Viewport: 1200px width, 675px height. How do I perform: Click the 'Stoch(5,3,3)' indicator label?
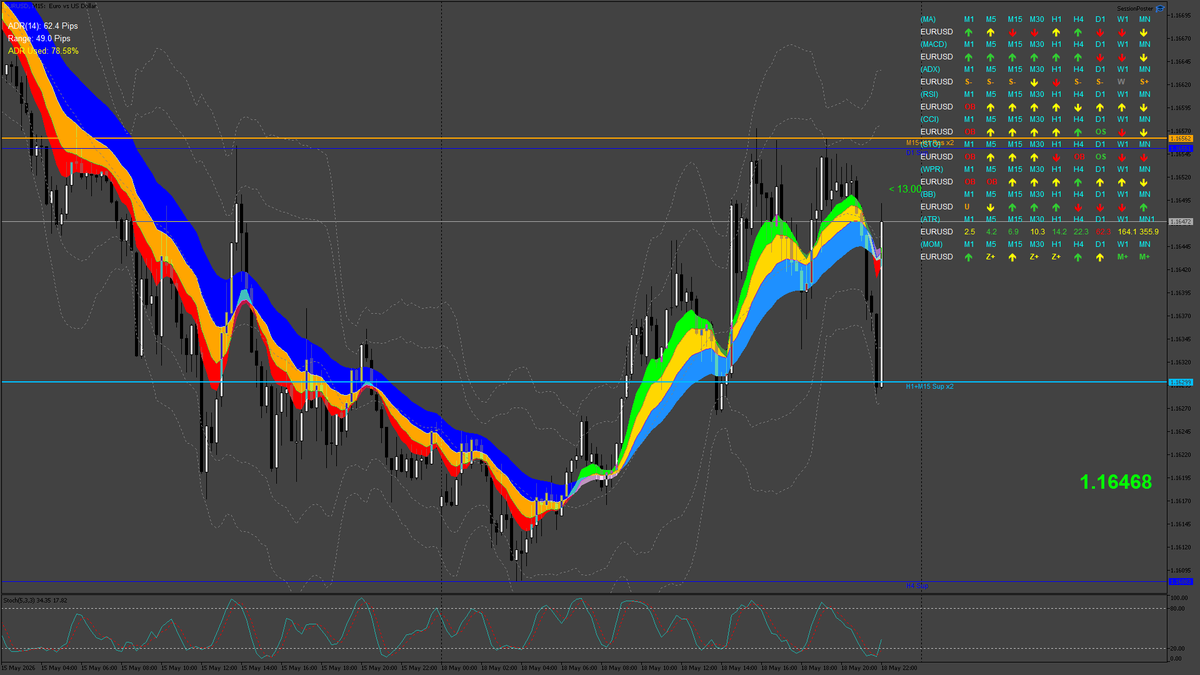point(20,600)
